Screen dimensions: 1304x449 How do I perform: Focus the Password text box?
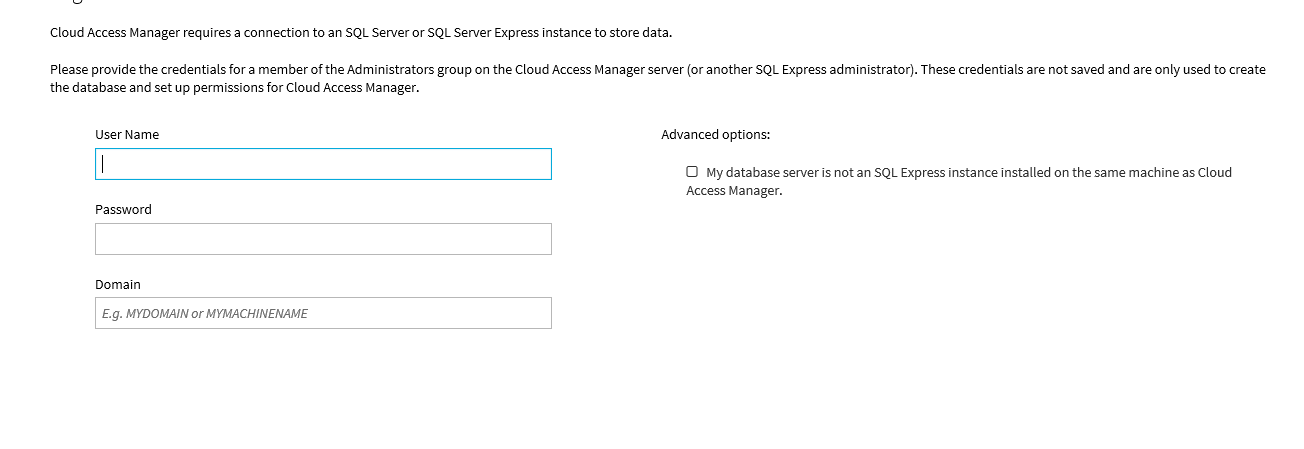click(x=323, y=239)
